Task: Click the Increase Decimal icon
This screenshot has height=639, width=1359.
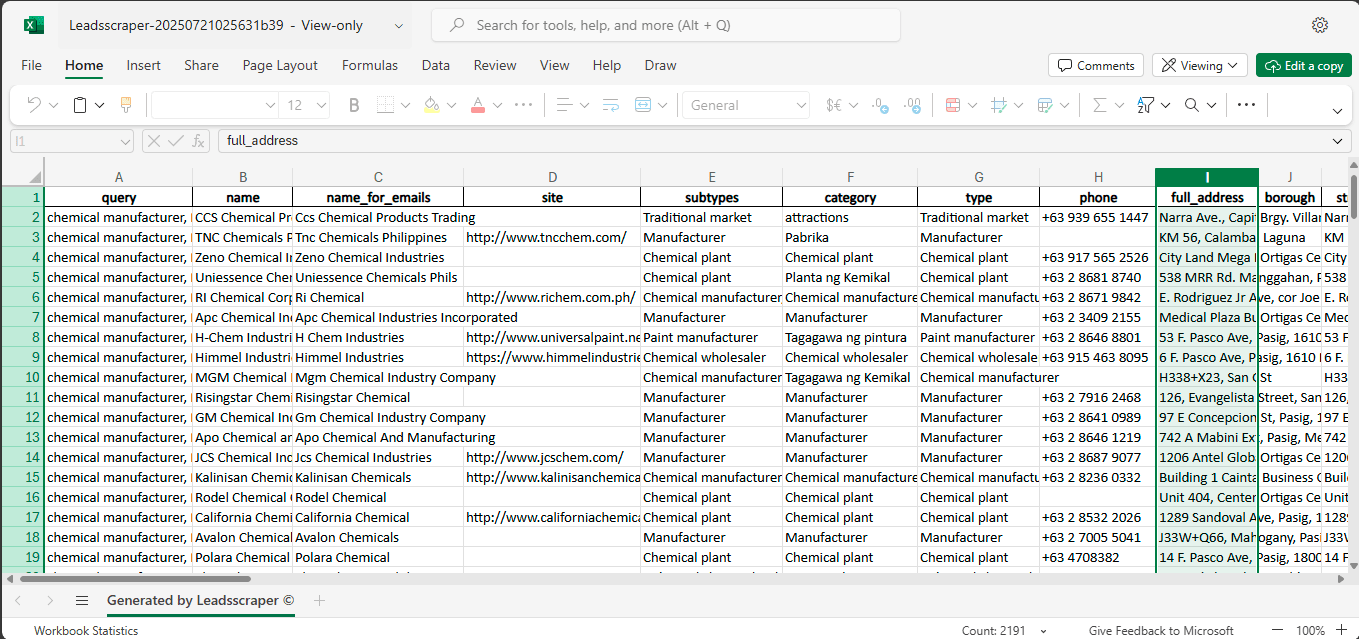Action: [880, 105]
